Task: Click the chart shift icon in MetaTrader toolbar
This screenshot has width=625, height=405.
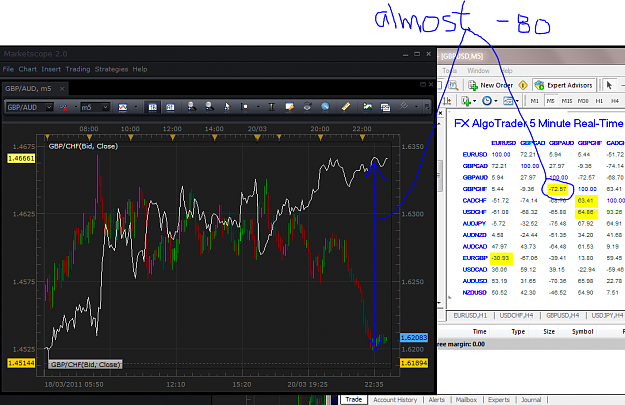Action: [447, 101]
